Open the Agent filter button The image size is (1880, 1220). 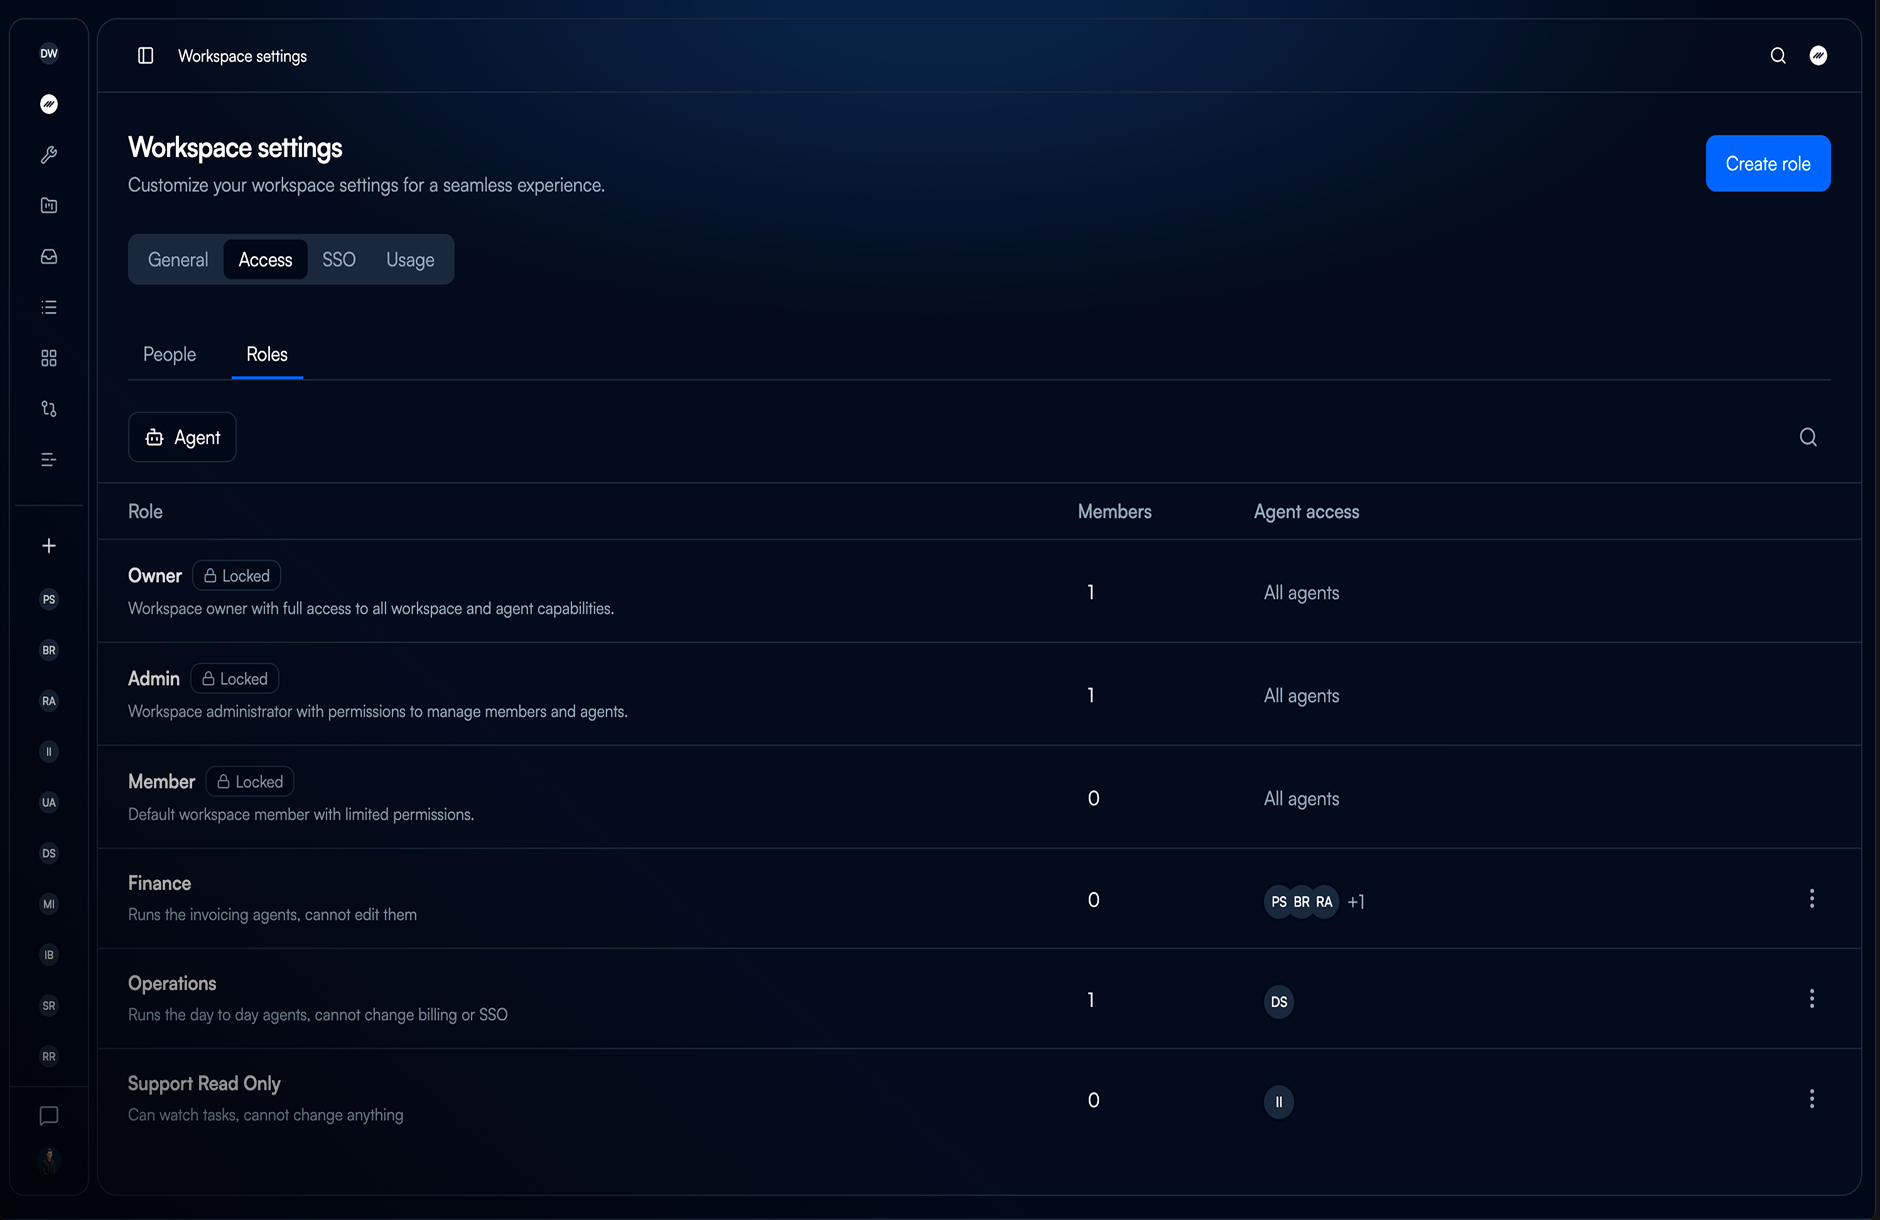click(182, 437)
